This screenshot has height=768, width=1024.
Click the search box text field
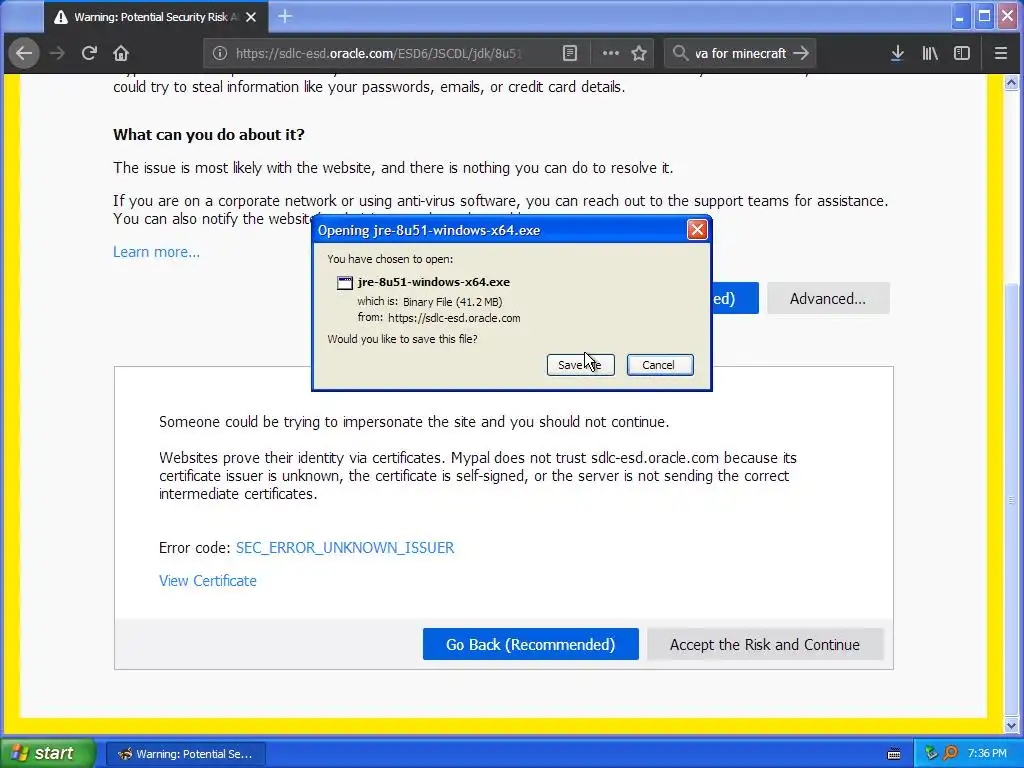pyautogui.click(x=740, y=53)
